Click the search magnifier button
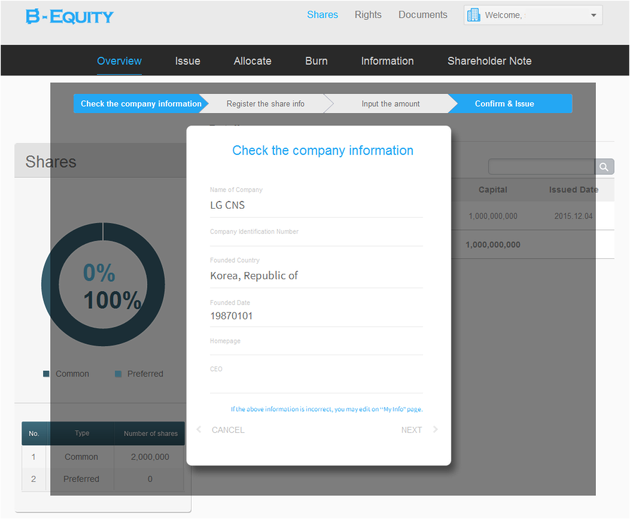This screenshot has width=630, height=519. tap(604, 167)
